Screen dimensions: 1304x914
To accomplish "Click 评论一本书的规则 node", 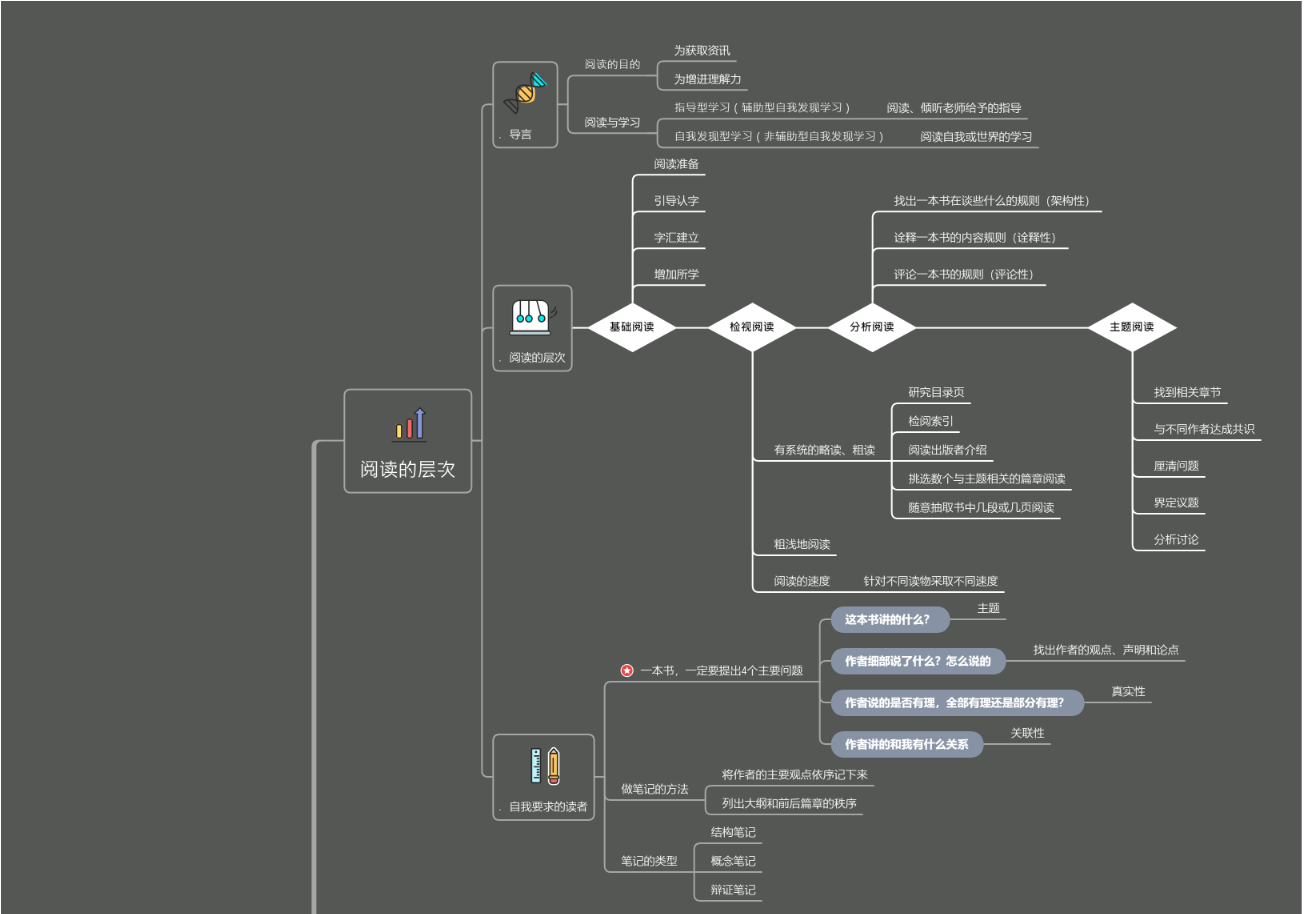I will pyautogui.click(x=964, y=274).
